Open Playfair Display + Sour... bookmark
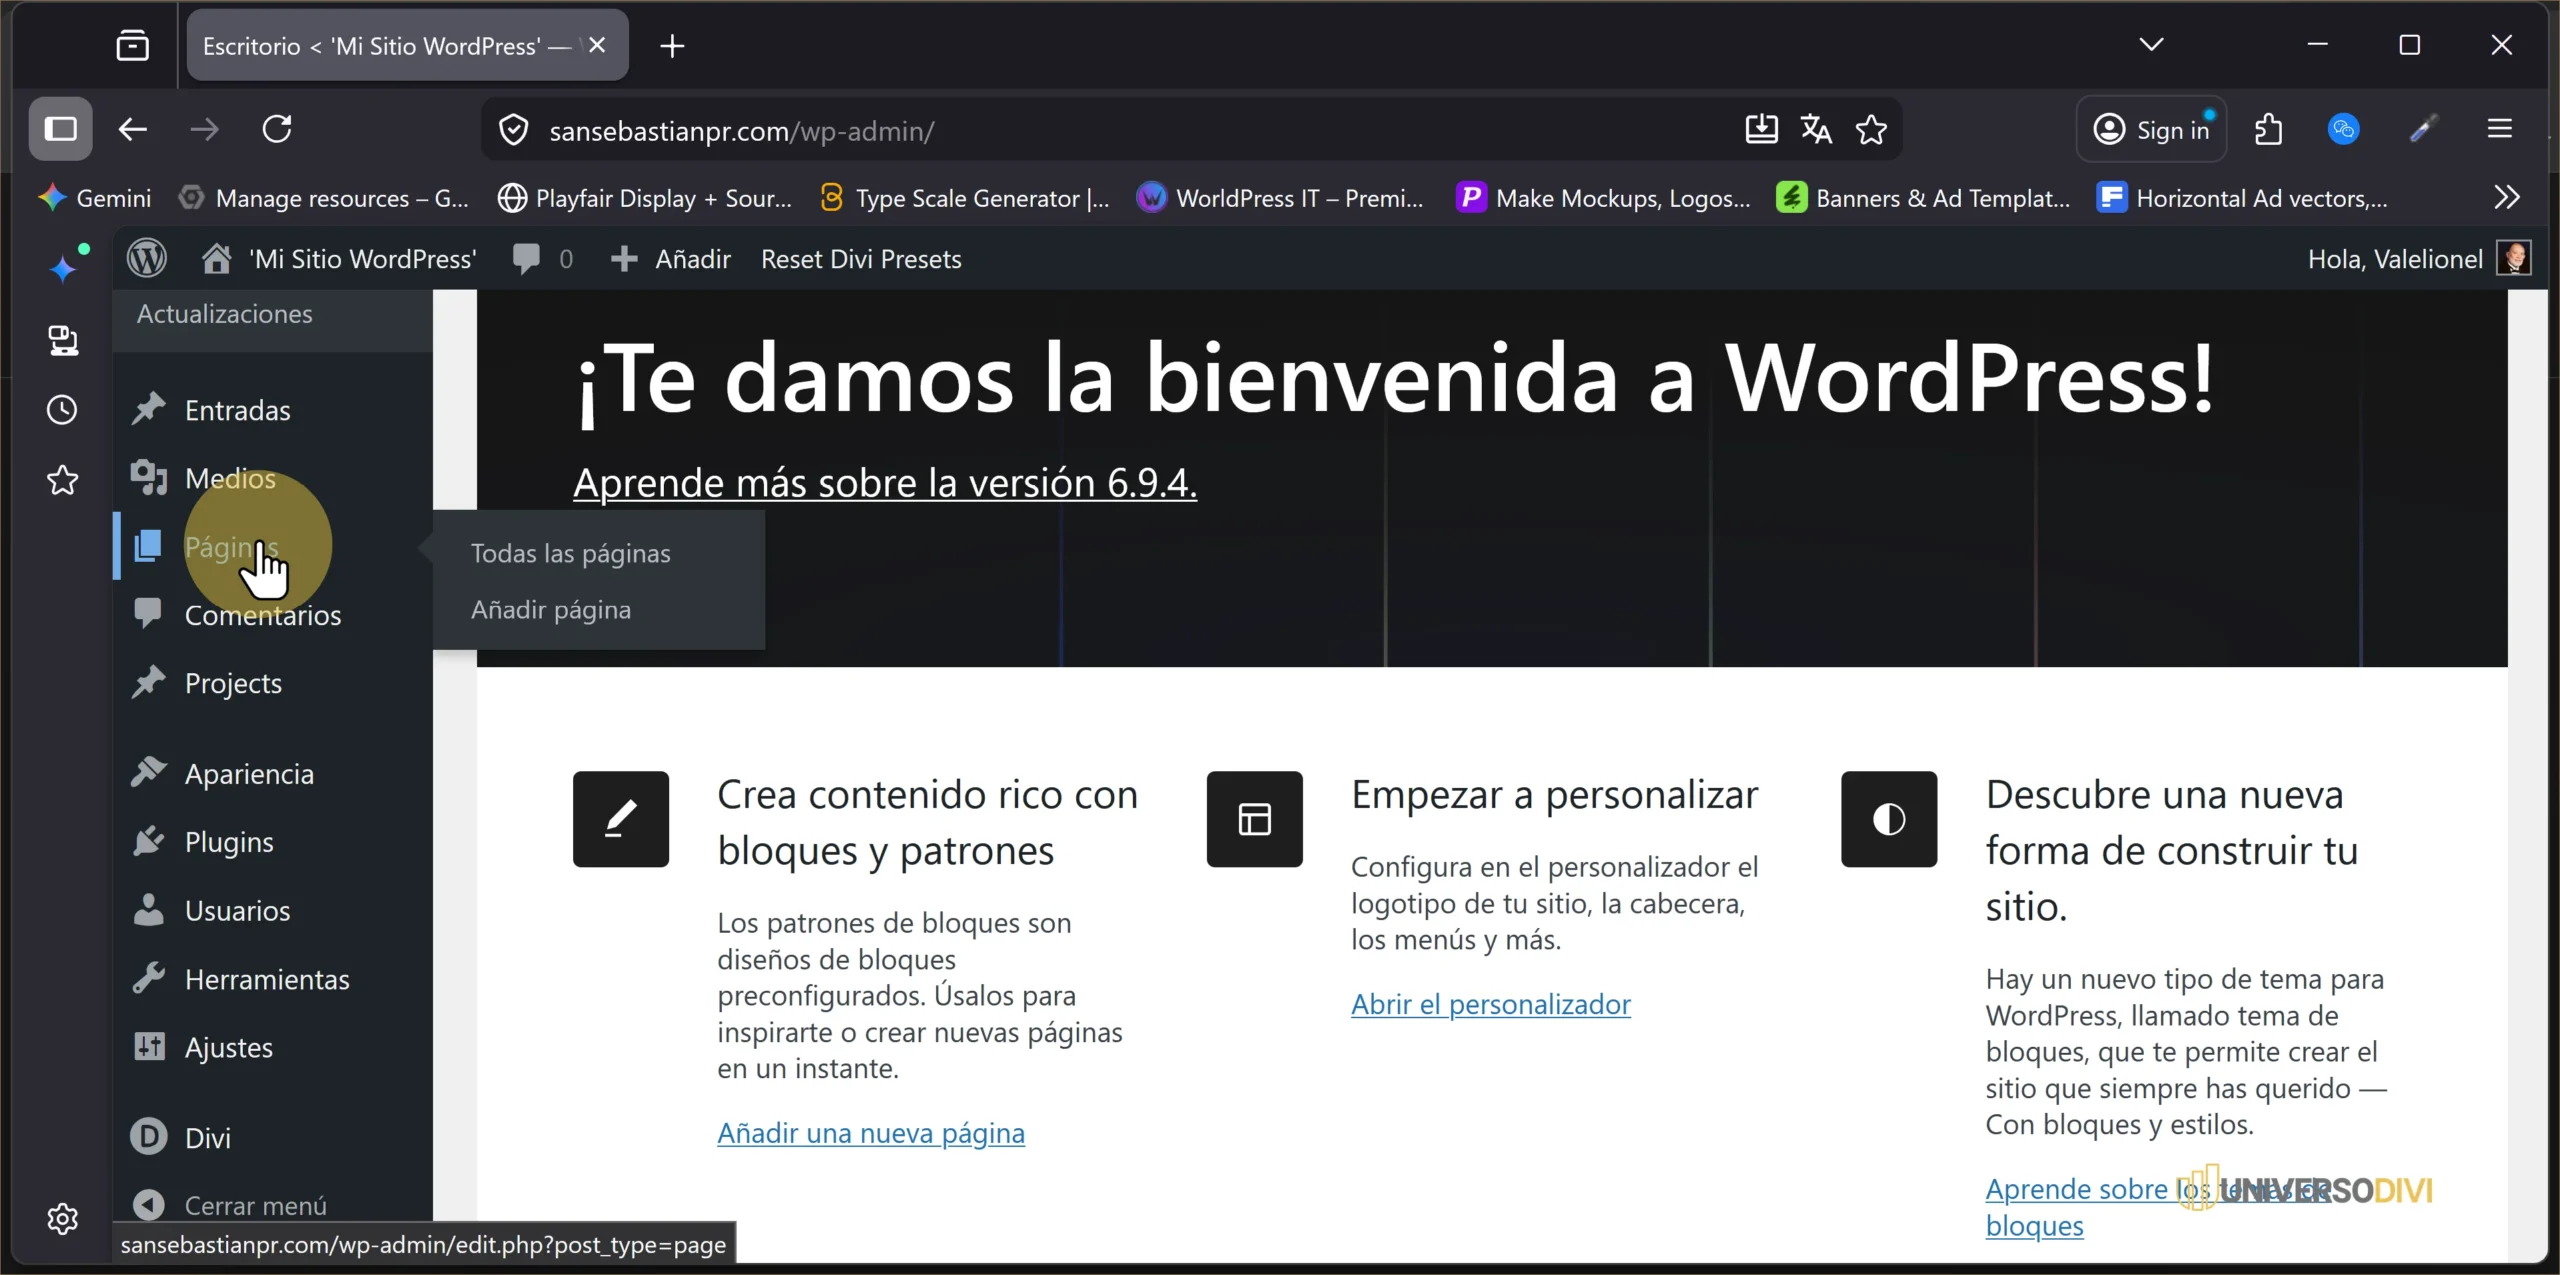 coord(645,198)
